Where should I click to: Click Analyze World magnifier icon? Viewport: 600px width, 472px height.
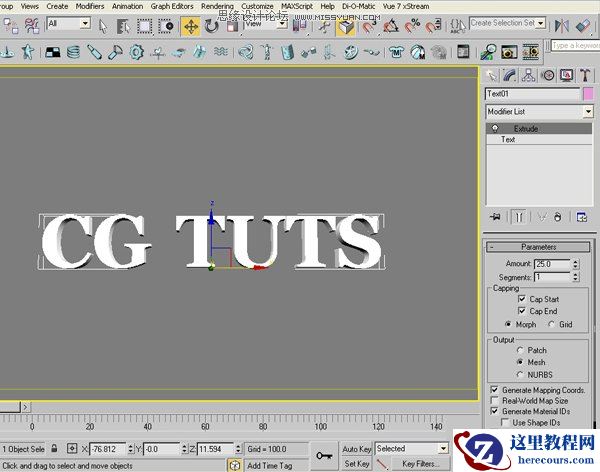488,52
